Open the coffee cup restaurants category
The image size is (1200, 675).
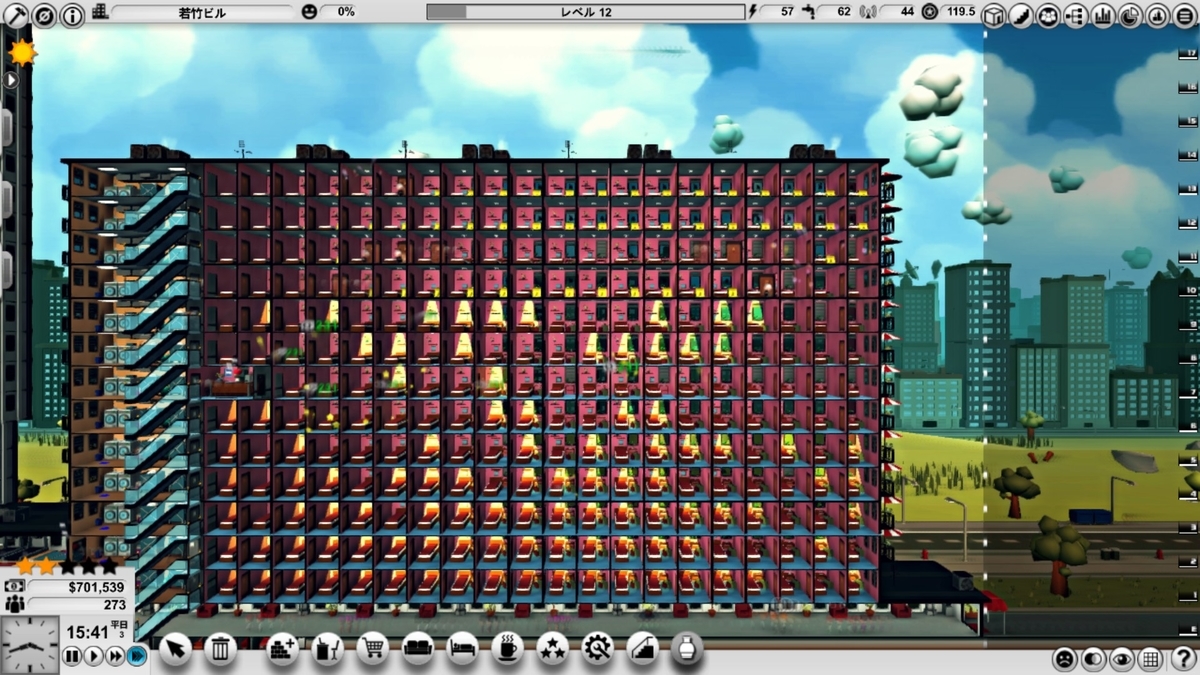click(507, 649)
